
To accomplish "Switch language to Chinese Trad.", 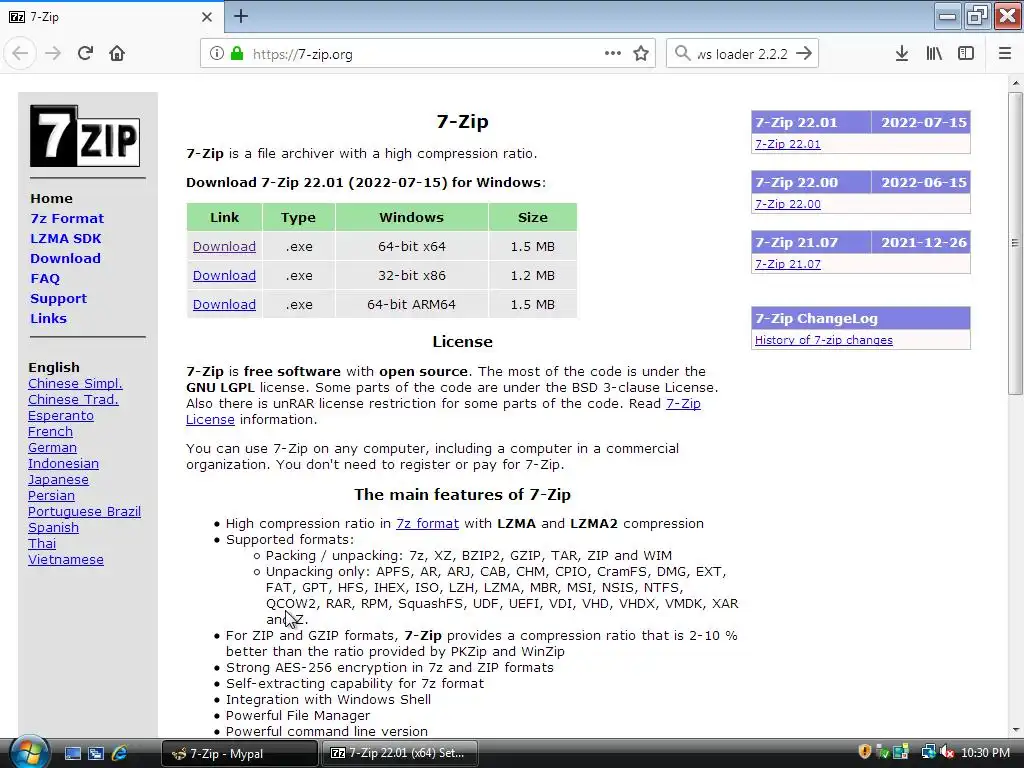I will pos(73,400).
